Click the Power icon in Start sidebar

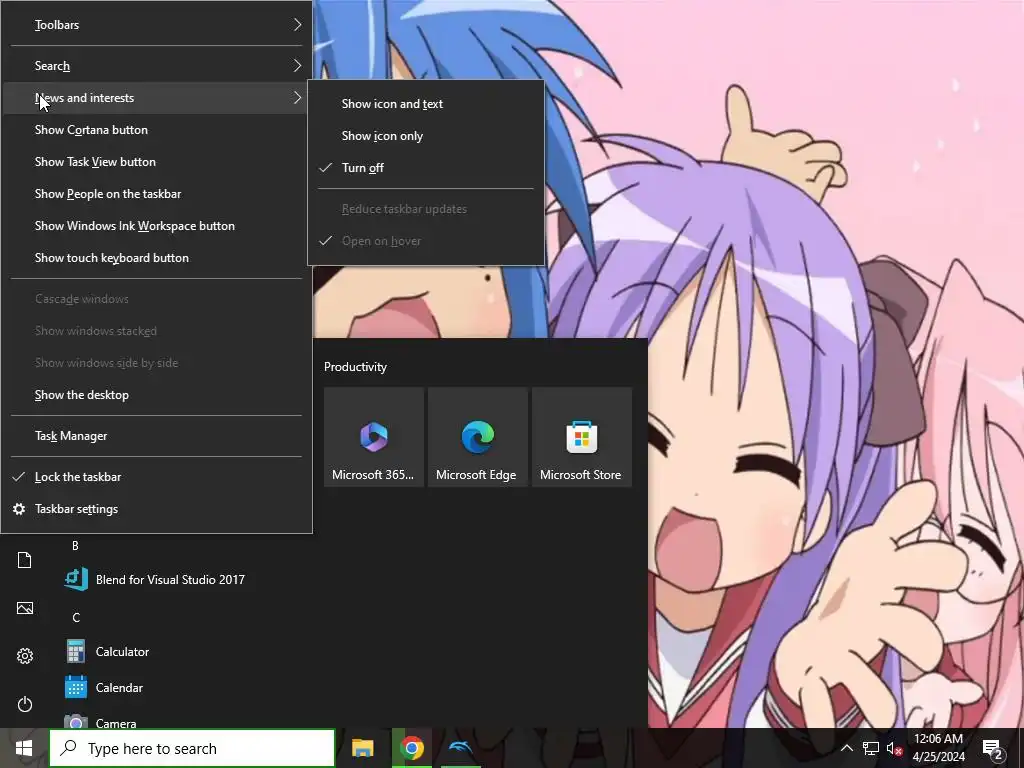[24, 704]
